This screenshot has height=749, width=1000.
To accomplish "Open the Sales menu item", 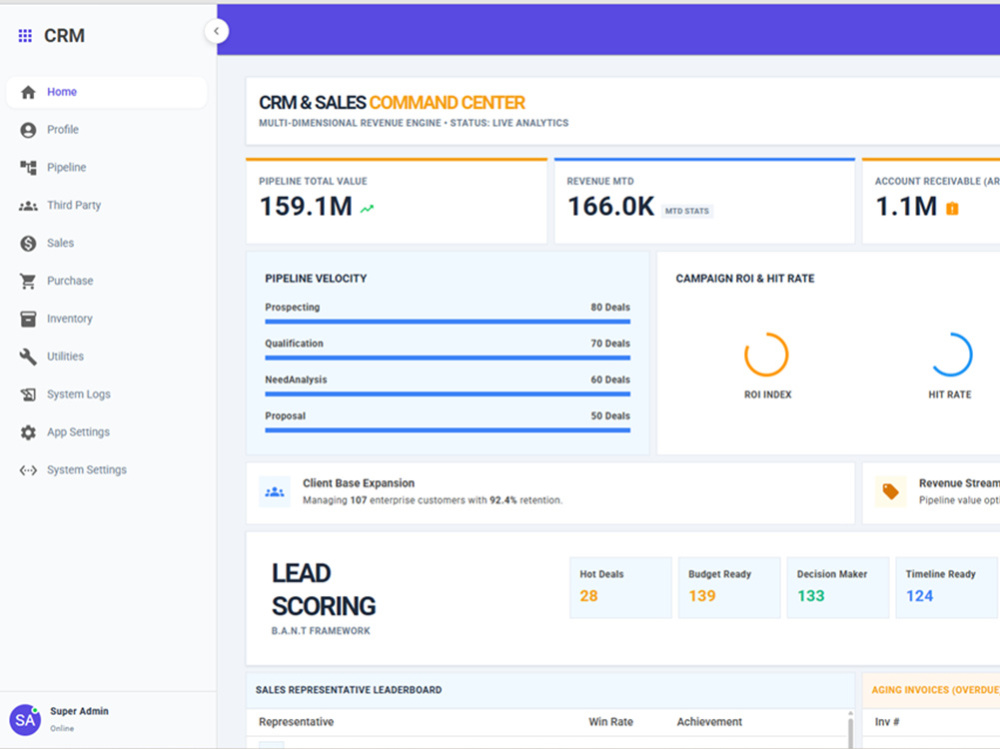I will point(107,243).
